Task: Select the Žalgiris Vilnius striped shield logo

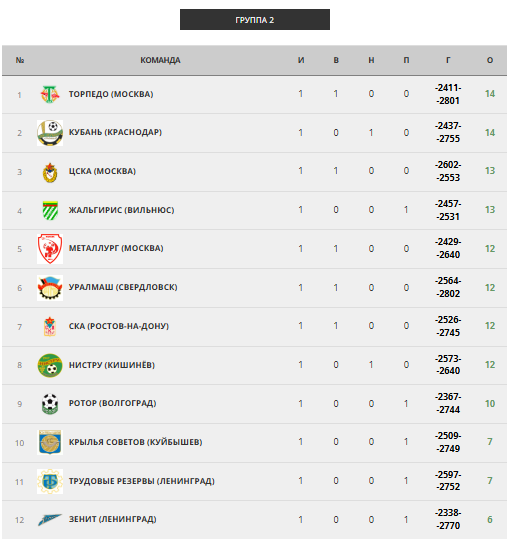Action: click(50, 210)
